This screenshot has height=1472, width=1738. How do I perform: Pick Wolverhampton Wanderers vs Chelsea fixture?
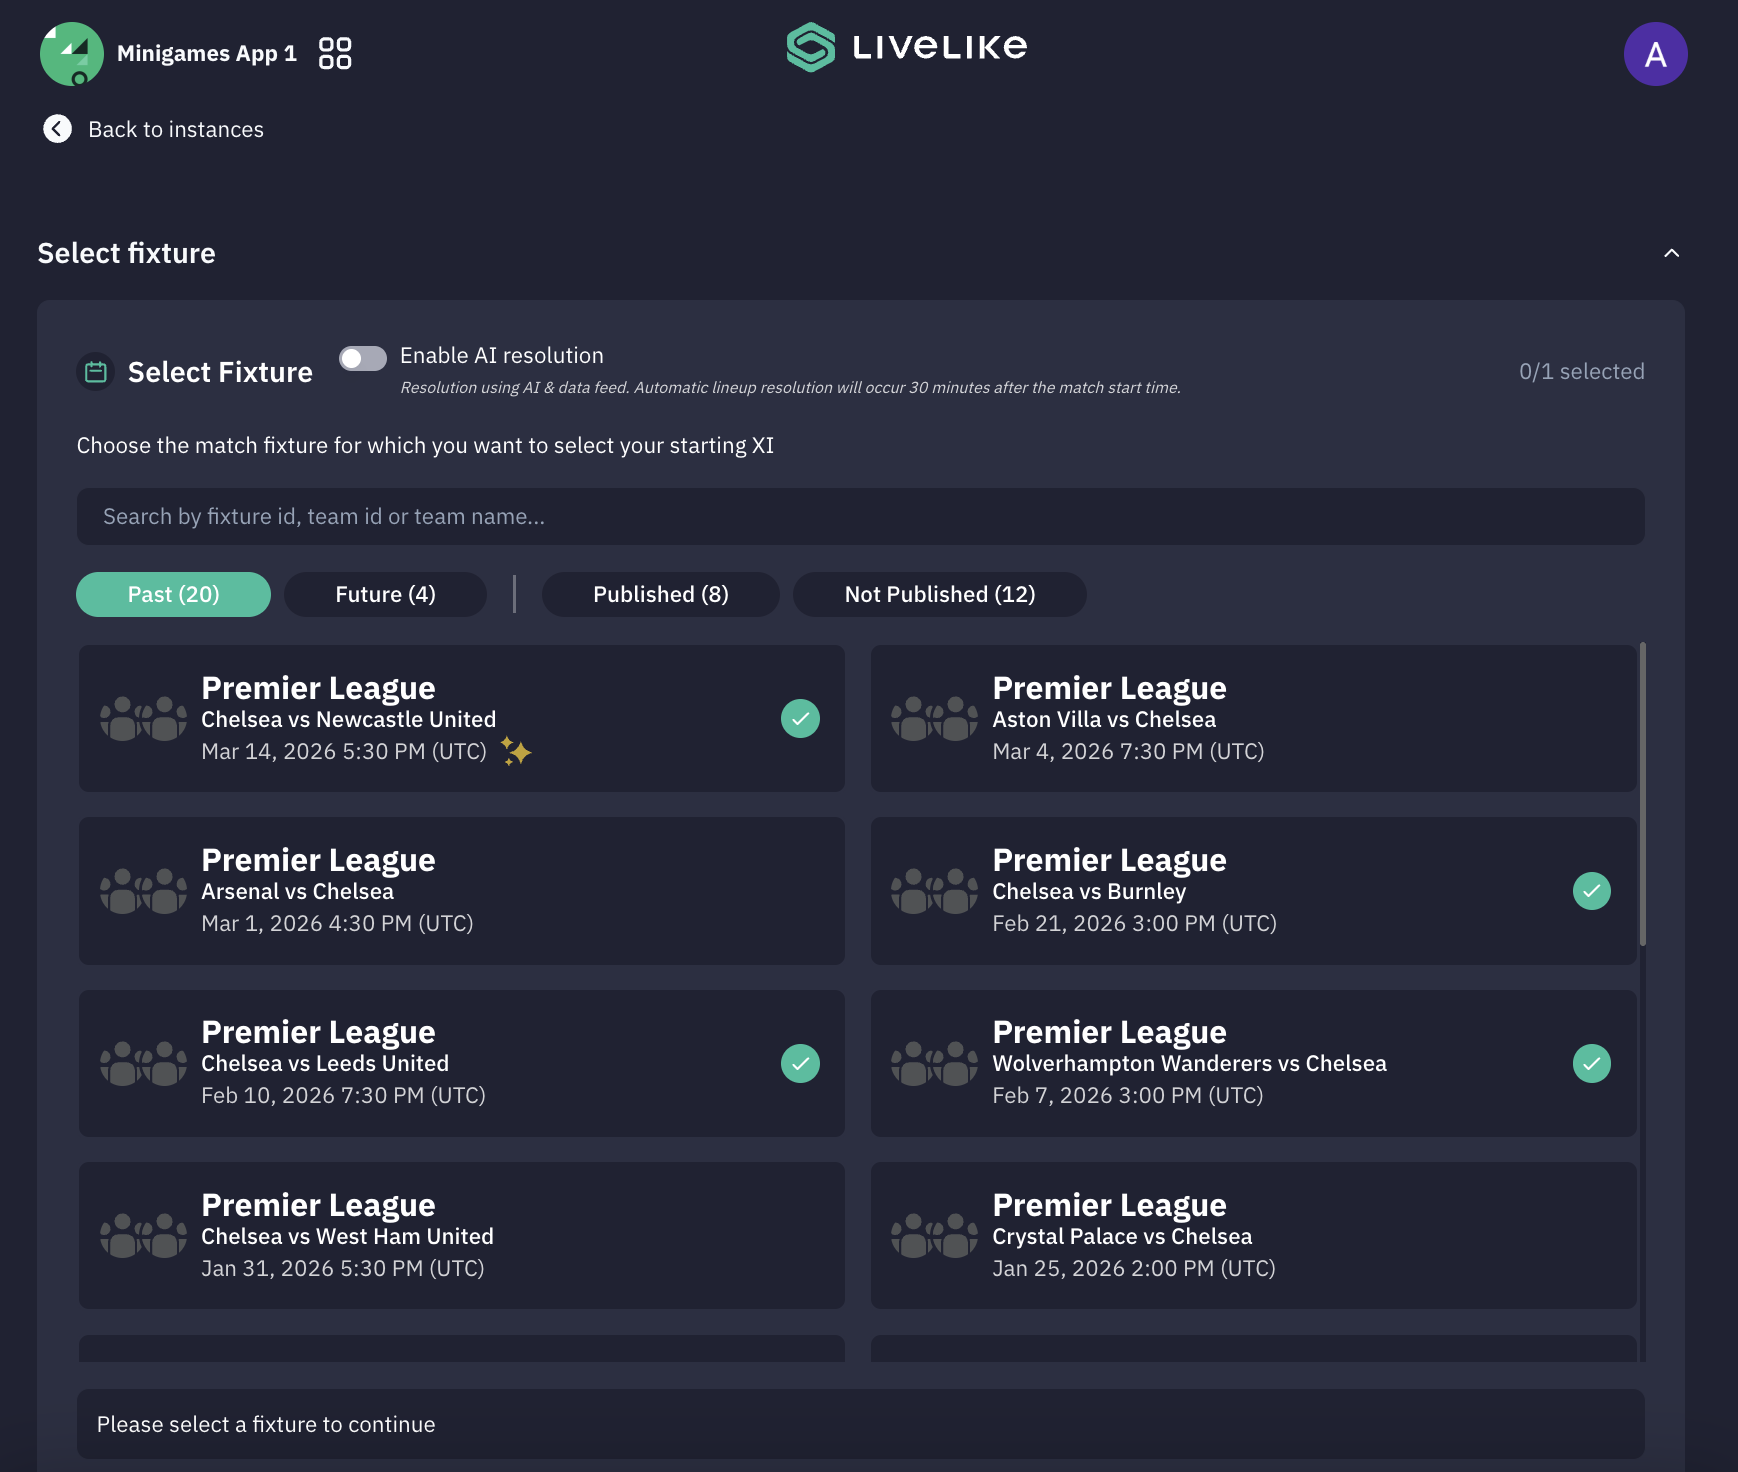click(1253, 1063)
